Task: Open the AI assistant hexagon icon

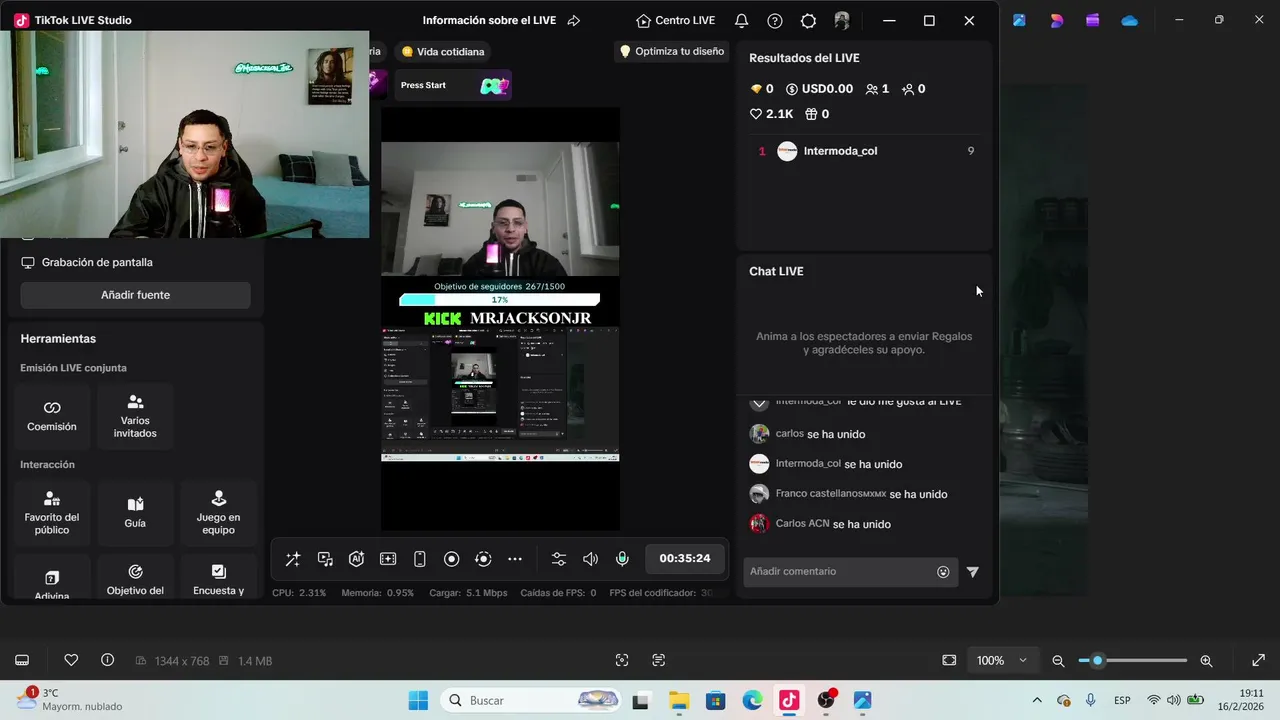Action: (x=356, y=559)
